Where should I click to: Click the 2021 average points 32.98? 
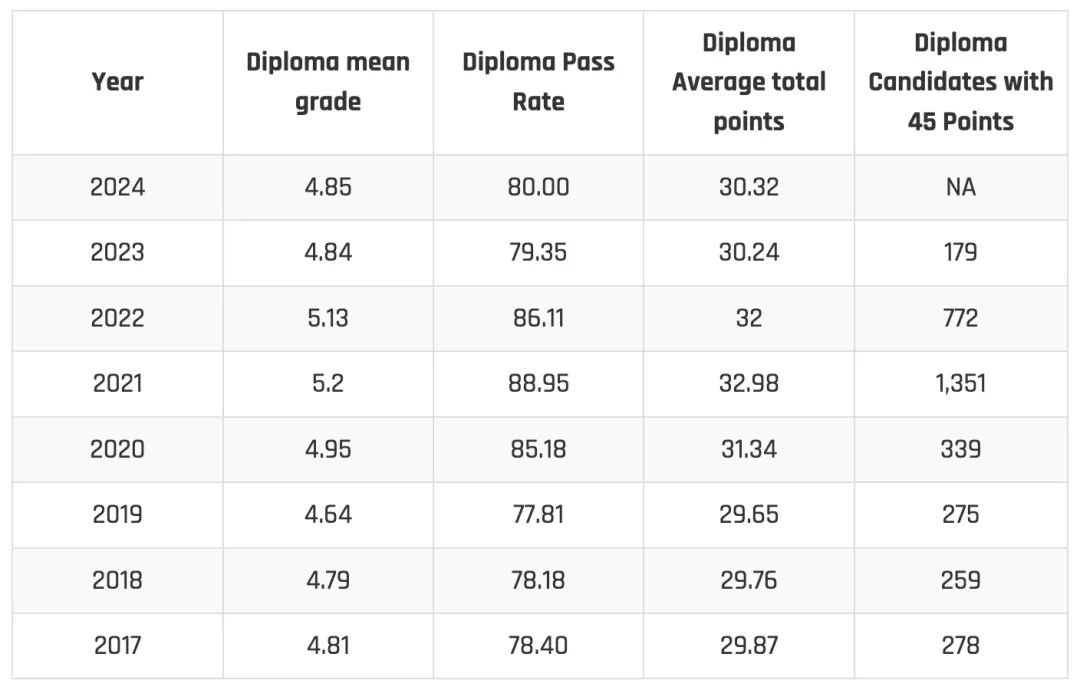(749, 384)
